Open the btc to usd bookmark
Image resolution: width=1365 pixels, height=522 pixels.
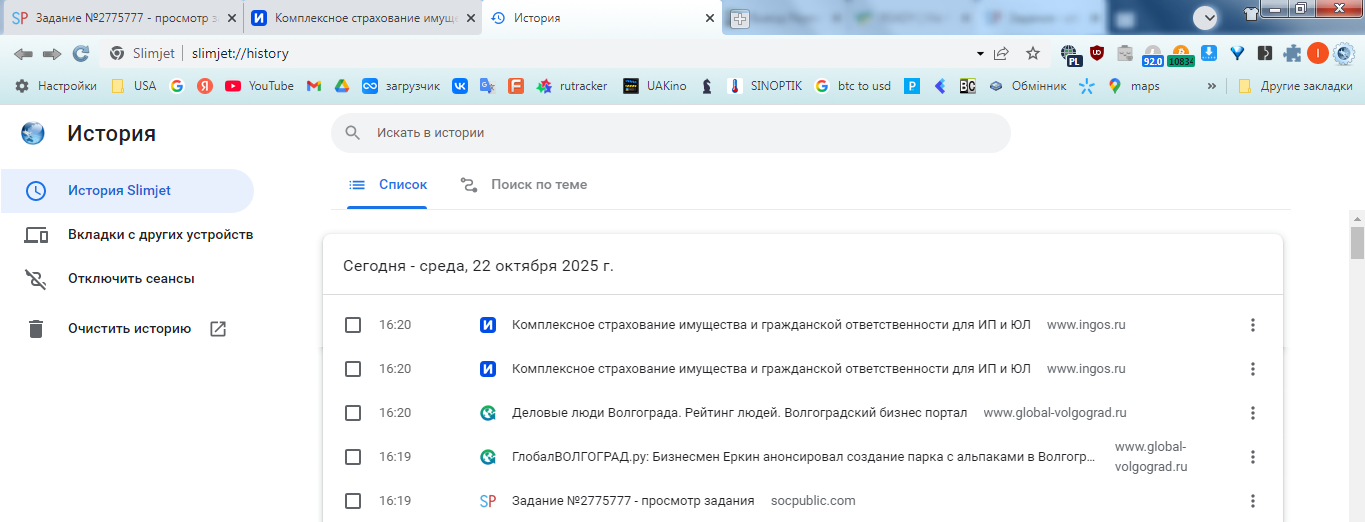(x=853, y=86)
